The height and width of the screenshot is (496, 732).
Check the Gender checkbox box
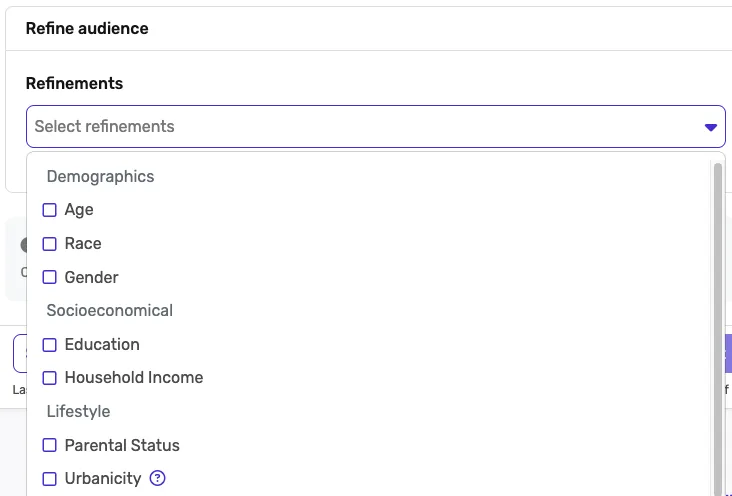click(x=50, y=277)
